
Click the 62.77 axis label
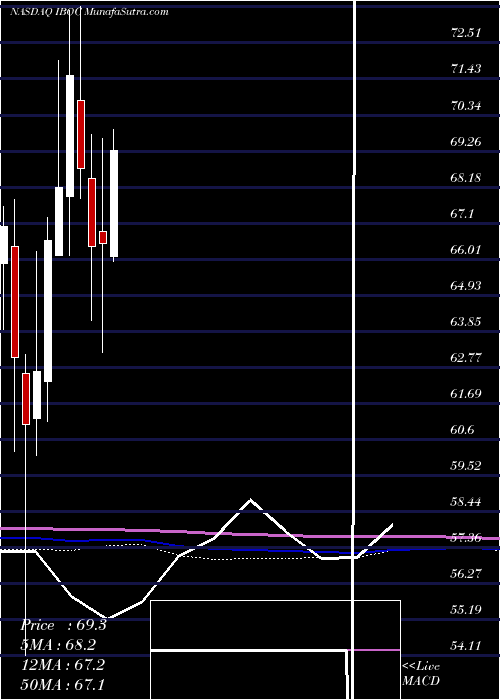pos(466,358)
